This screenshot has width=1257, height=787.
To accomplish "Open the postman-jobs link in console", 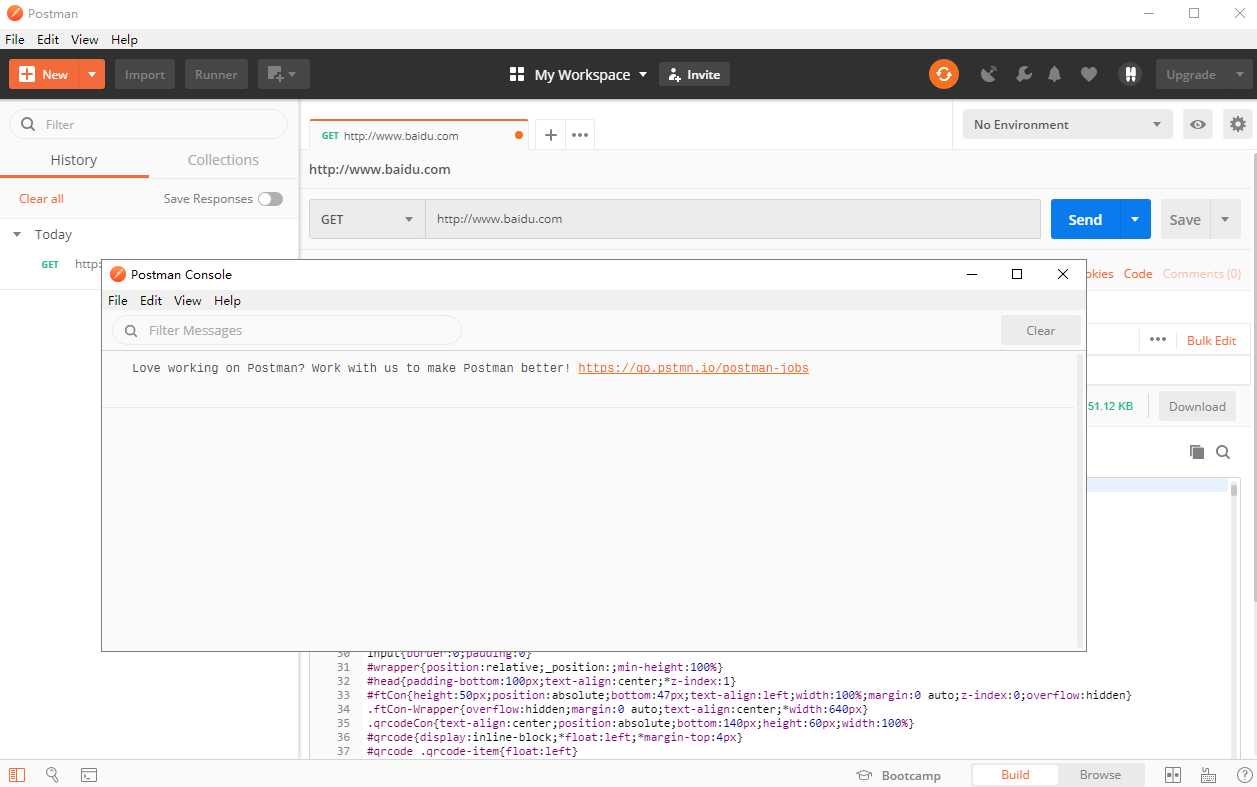I will coord(693,368).
